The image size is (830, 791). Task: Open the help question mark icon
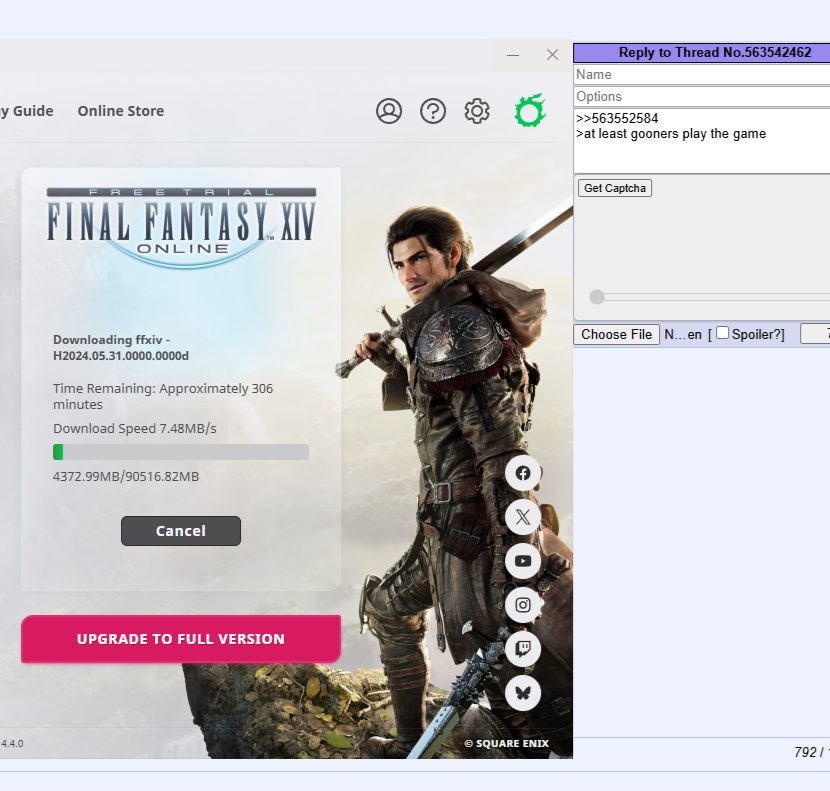432,111
